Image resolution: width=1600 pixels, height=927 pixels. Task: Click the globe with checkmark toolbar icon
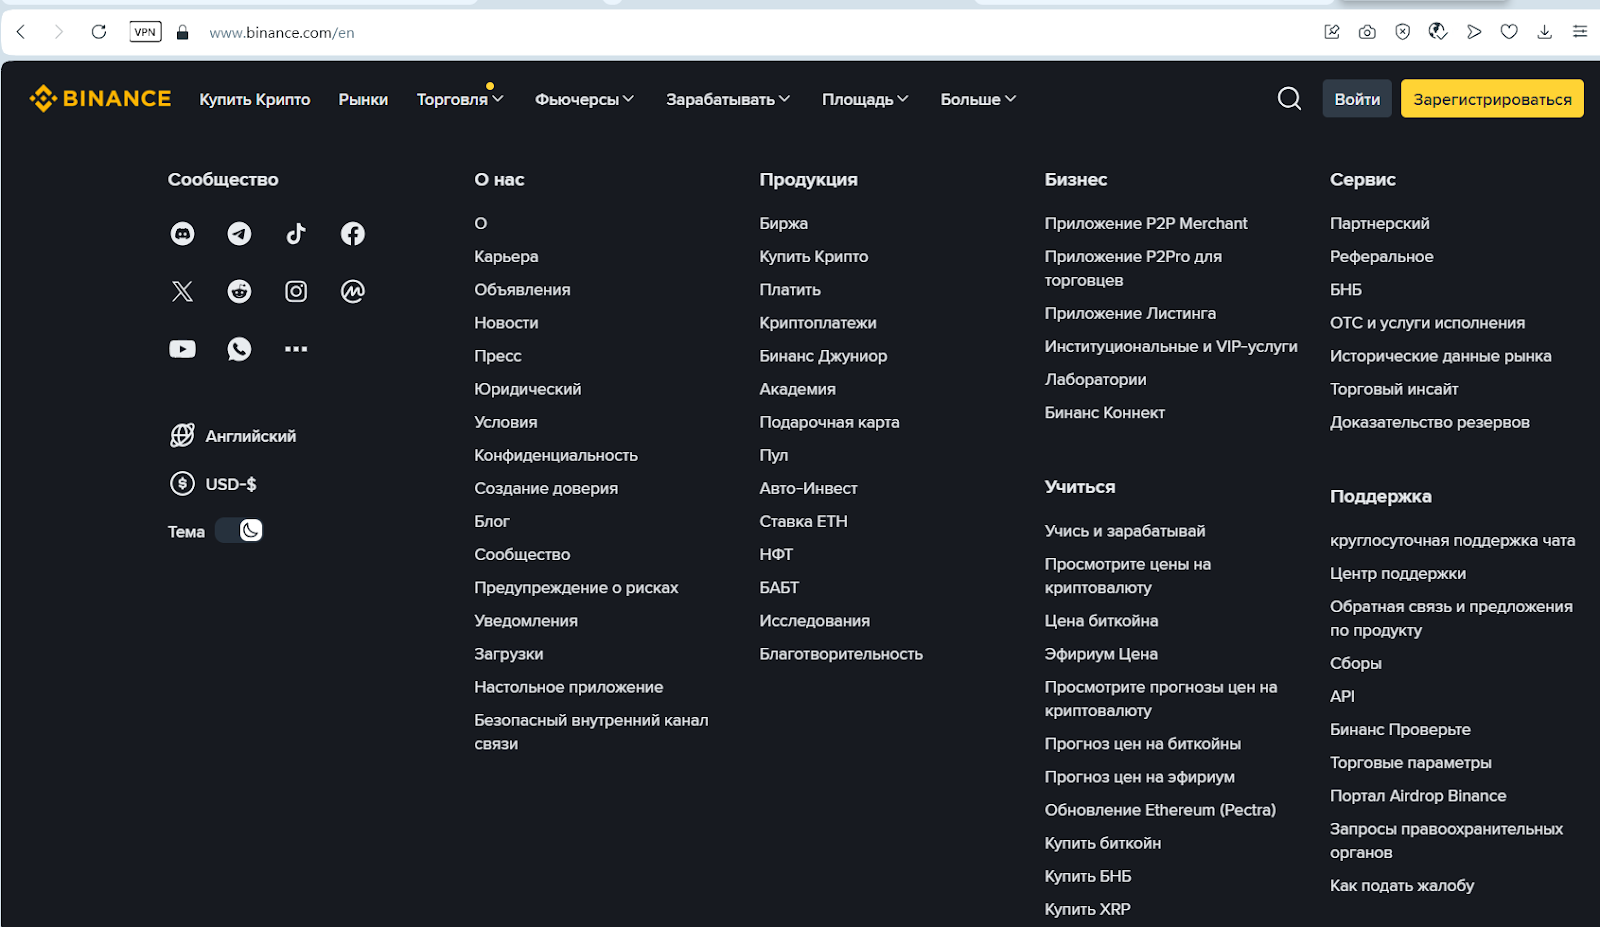click(1438, 32)
